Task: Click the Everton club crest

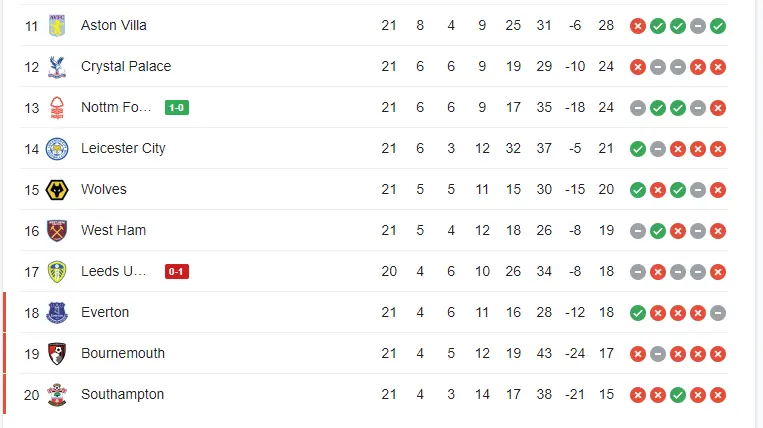Action: click(x=57, y=312)
